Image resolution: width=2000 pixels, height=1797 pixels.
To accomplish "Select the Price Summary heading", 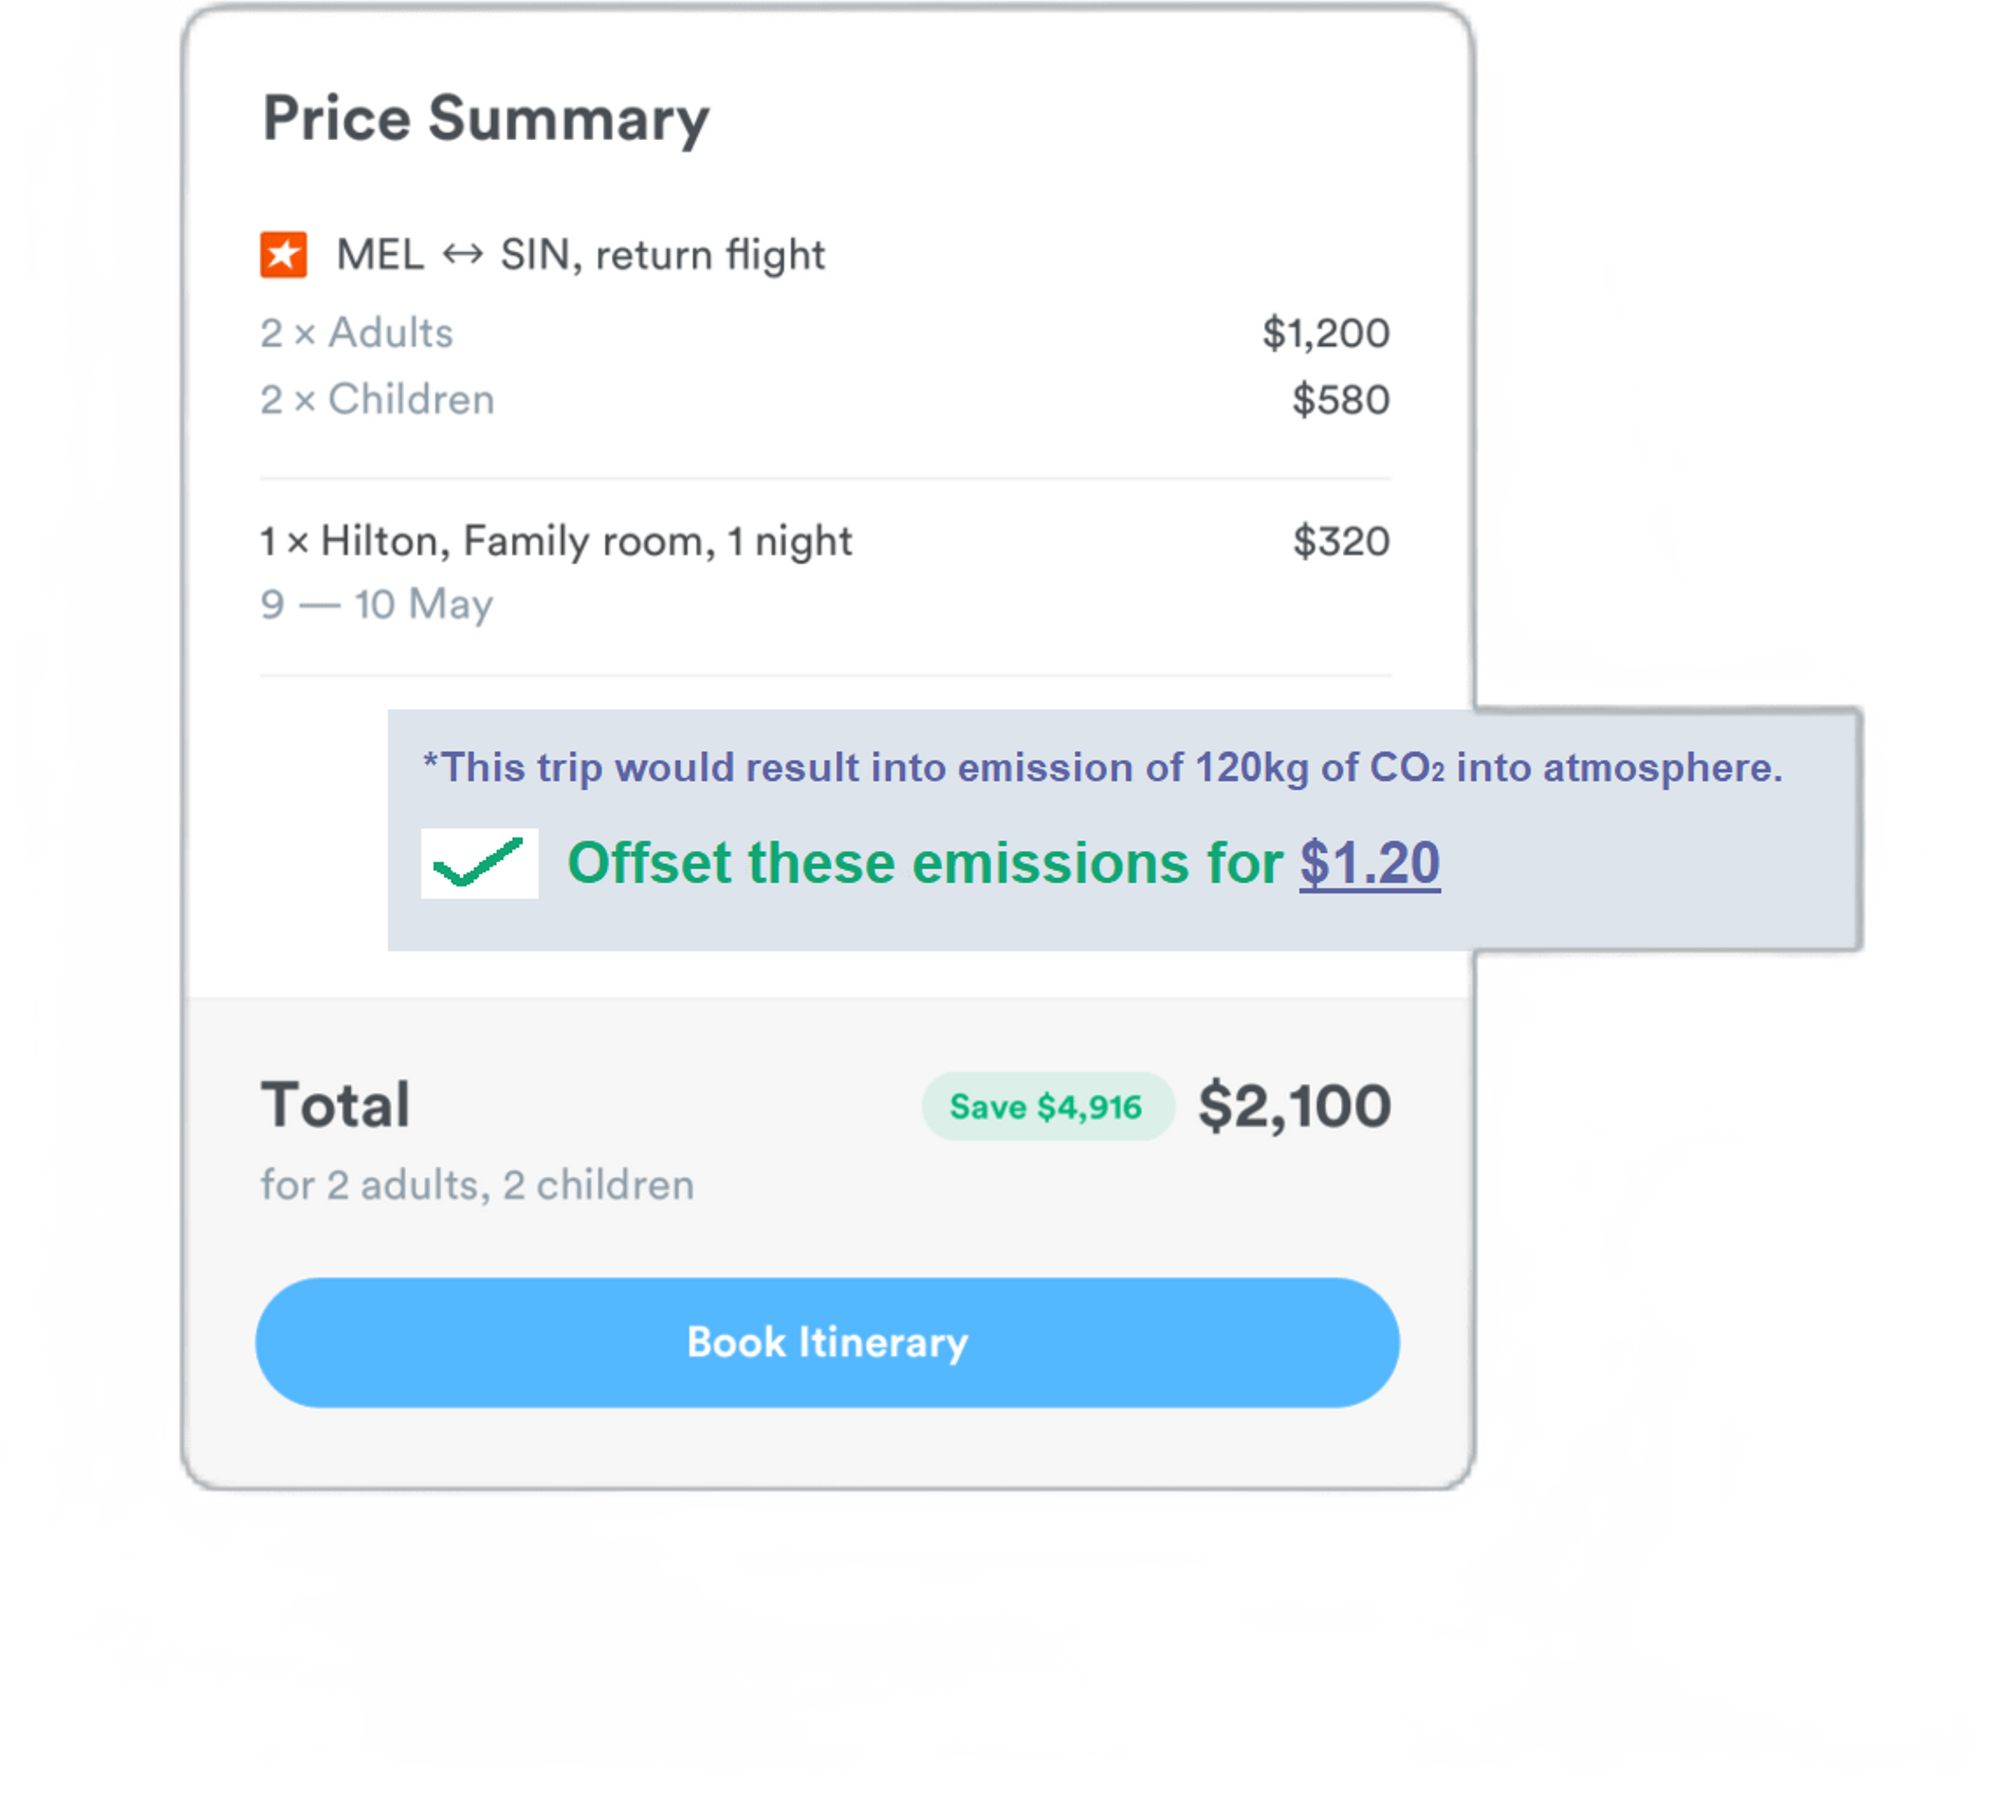I will pyautogui.click(x=486, y=119).
